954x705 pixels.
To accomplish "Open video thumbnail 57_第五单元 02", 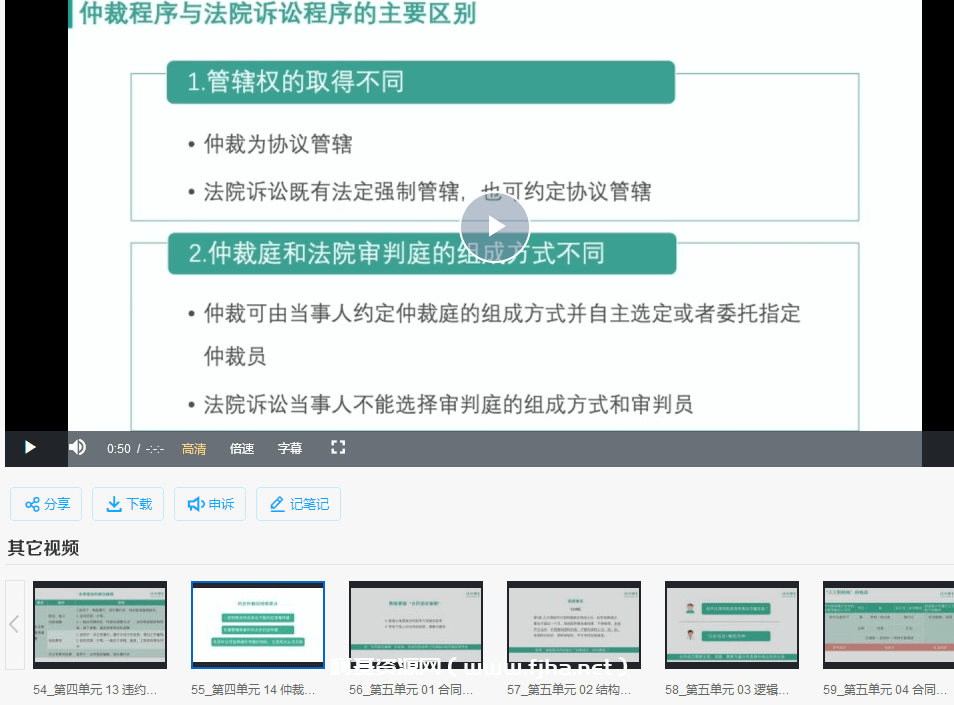I will (x=574, y=625).
